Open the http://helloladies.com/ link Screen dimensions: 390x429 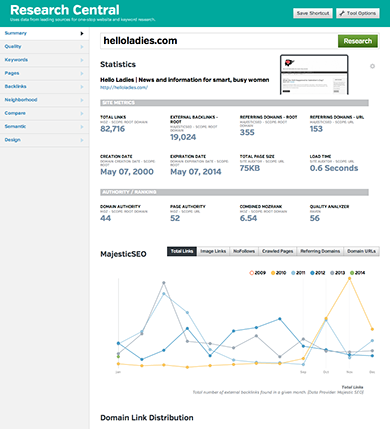pyautogui.click(x=124, y=87)
